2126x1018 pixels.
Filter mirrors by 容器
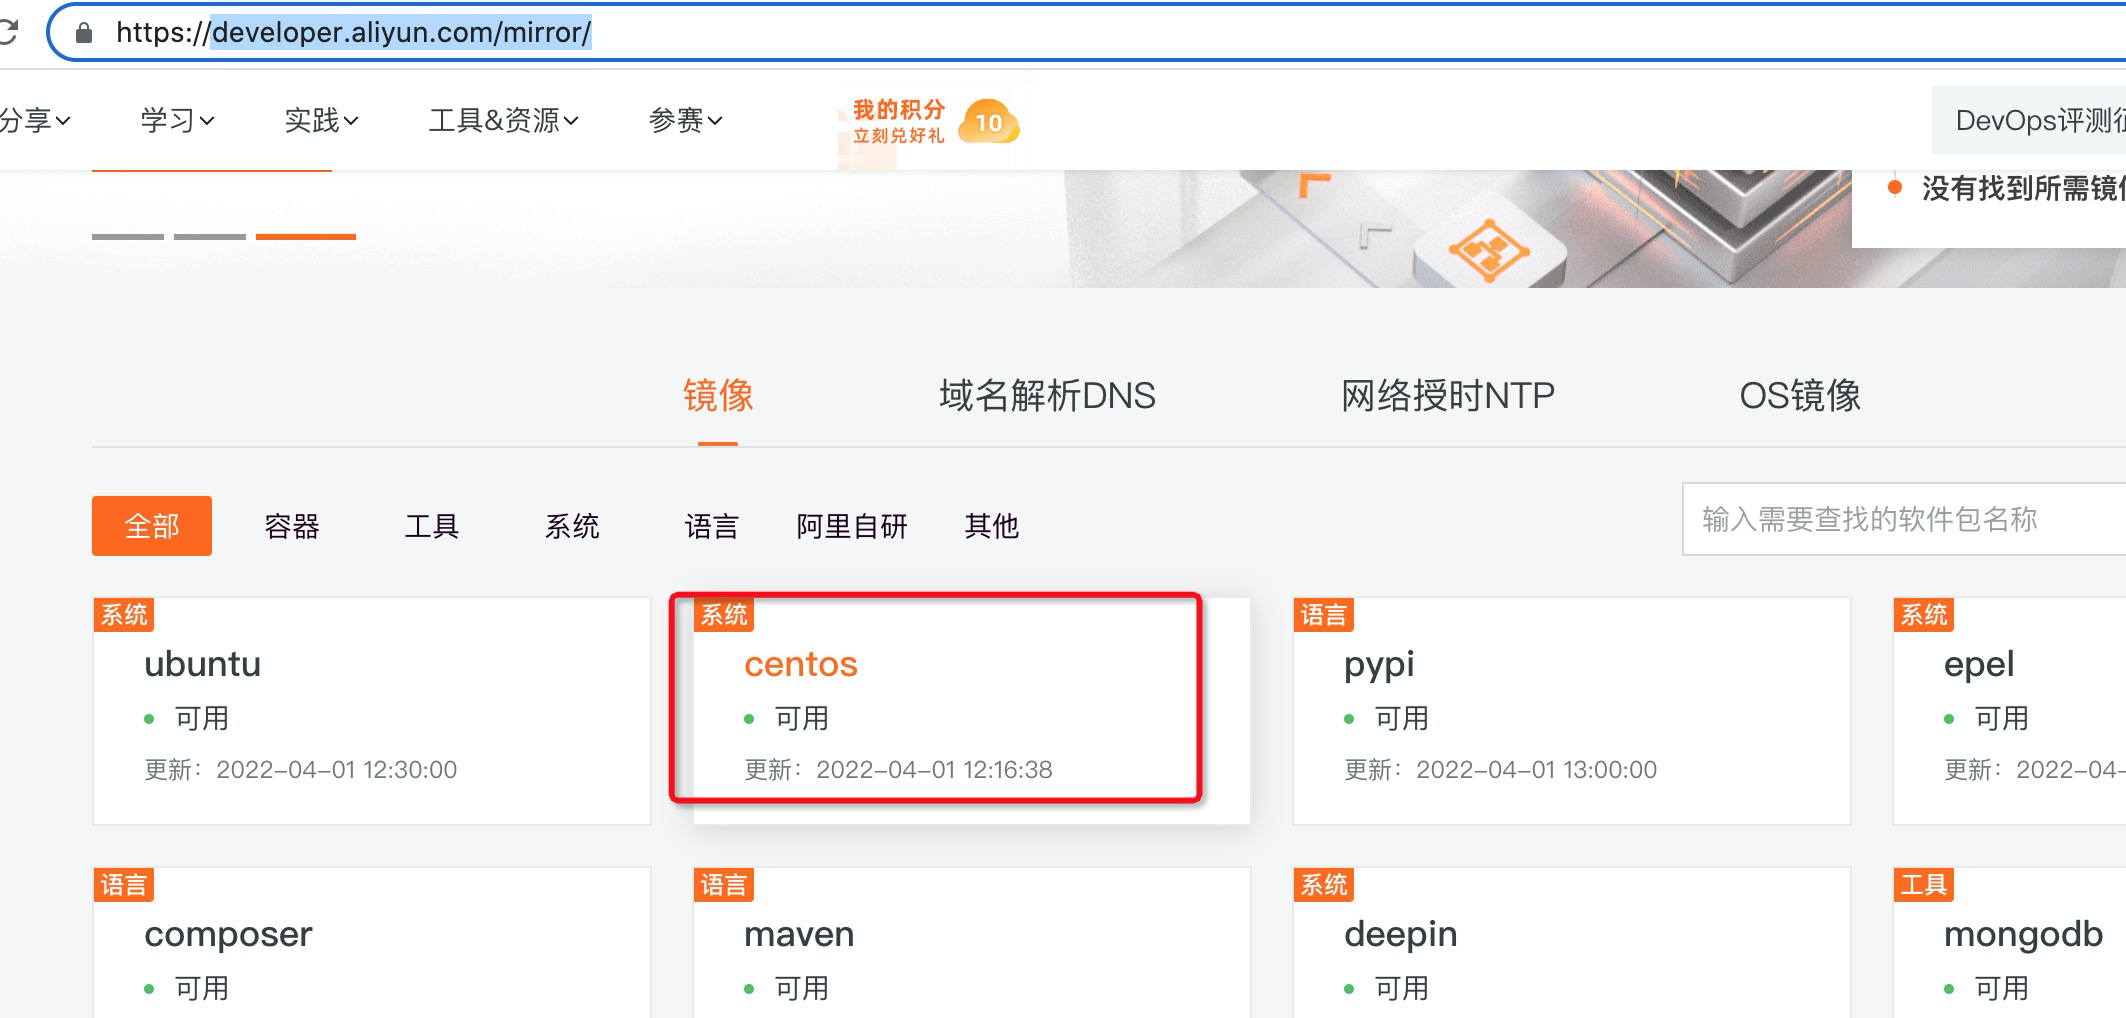(292, 526)
